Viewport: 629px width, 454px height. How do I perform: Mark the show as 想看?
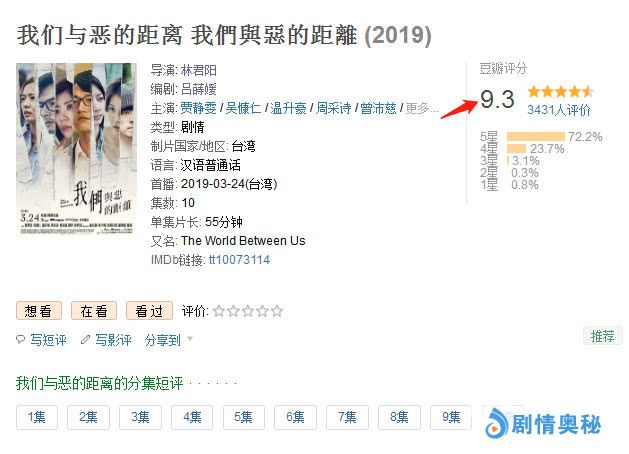tap(39, 311)
